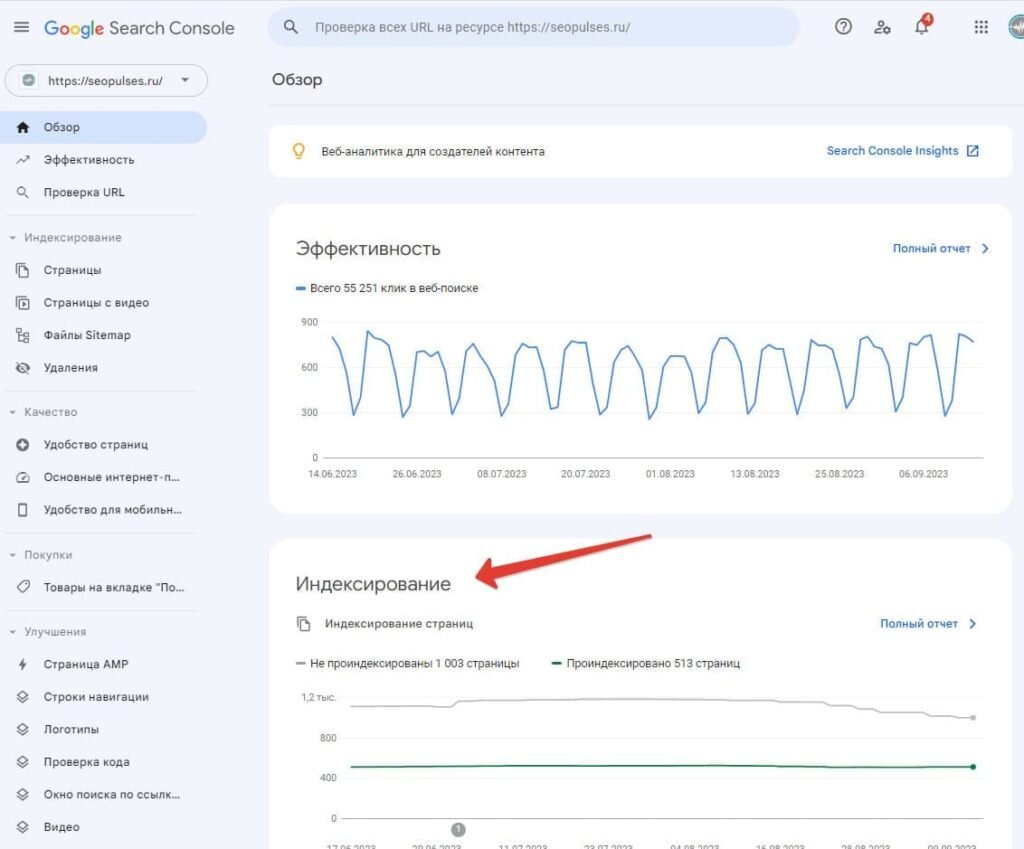
Task: Click chevron next to Индексирование Полный отчет
Action: (x=972, y=624)
